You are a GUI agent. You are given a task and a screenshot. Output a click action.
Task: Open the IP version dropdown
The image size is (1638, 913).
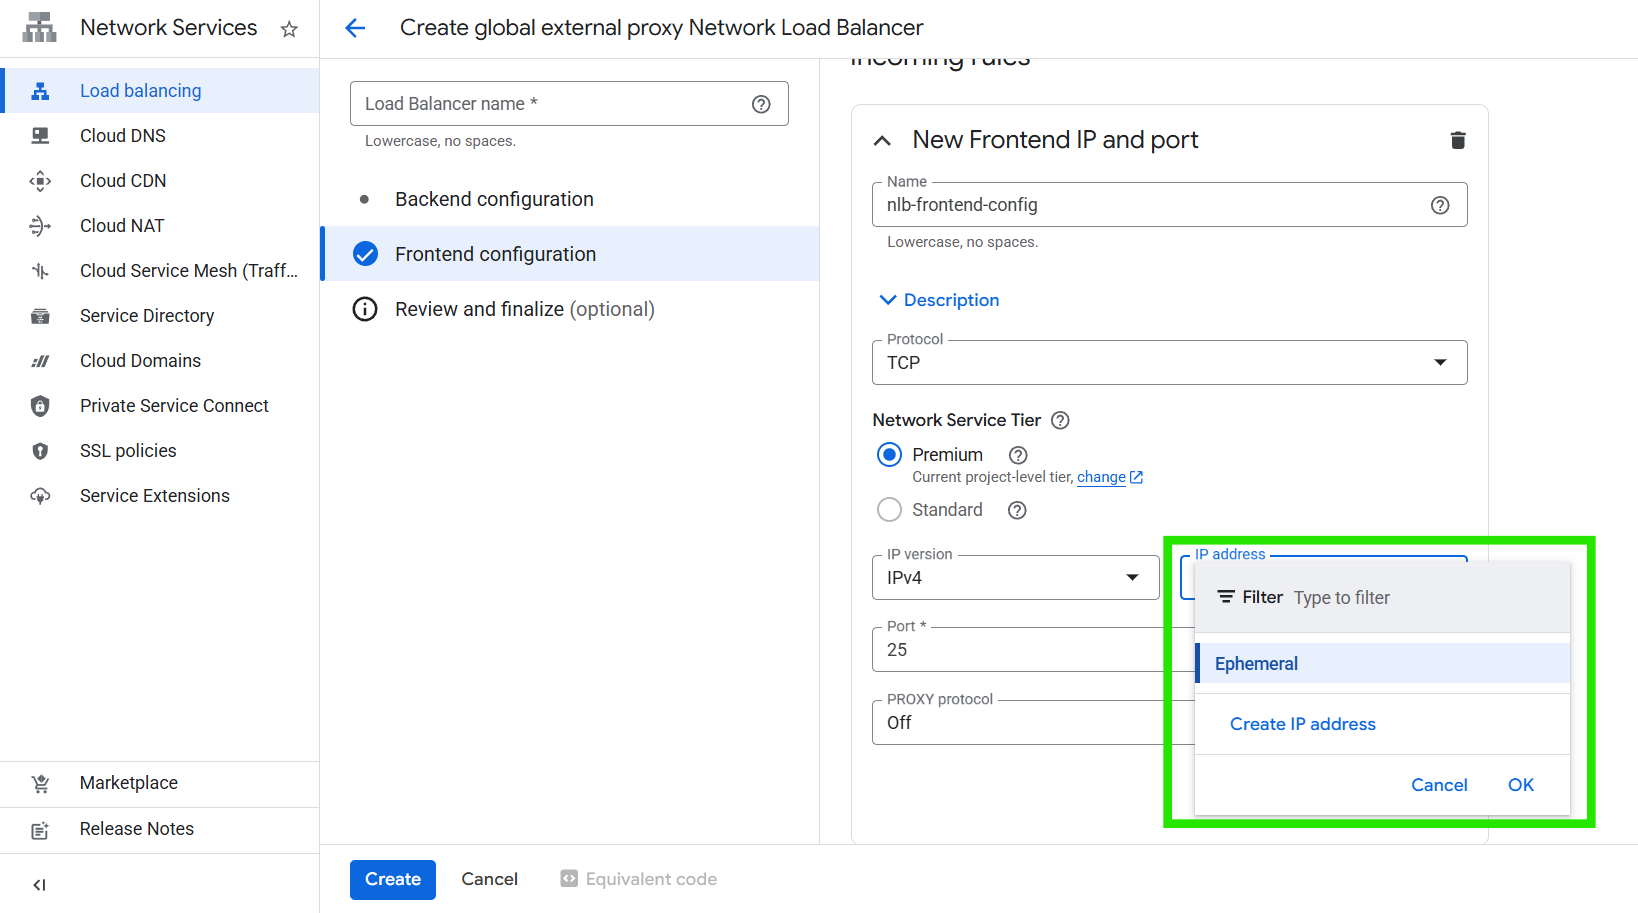(x=1015, y=578)
